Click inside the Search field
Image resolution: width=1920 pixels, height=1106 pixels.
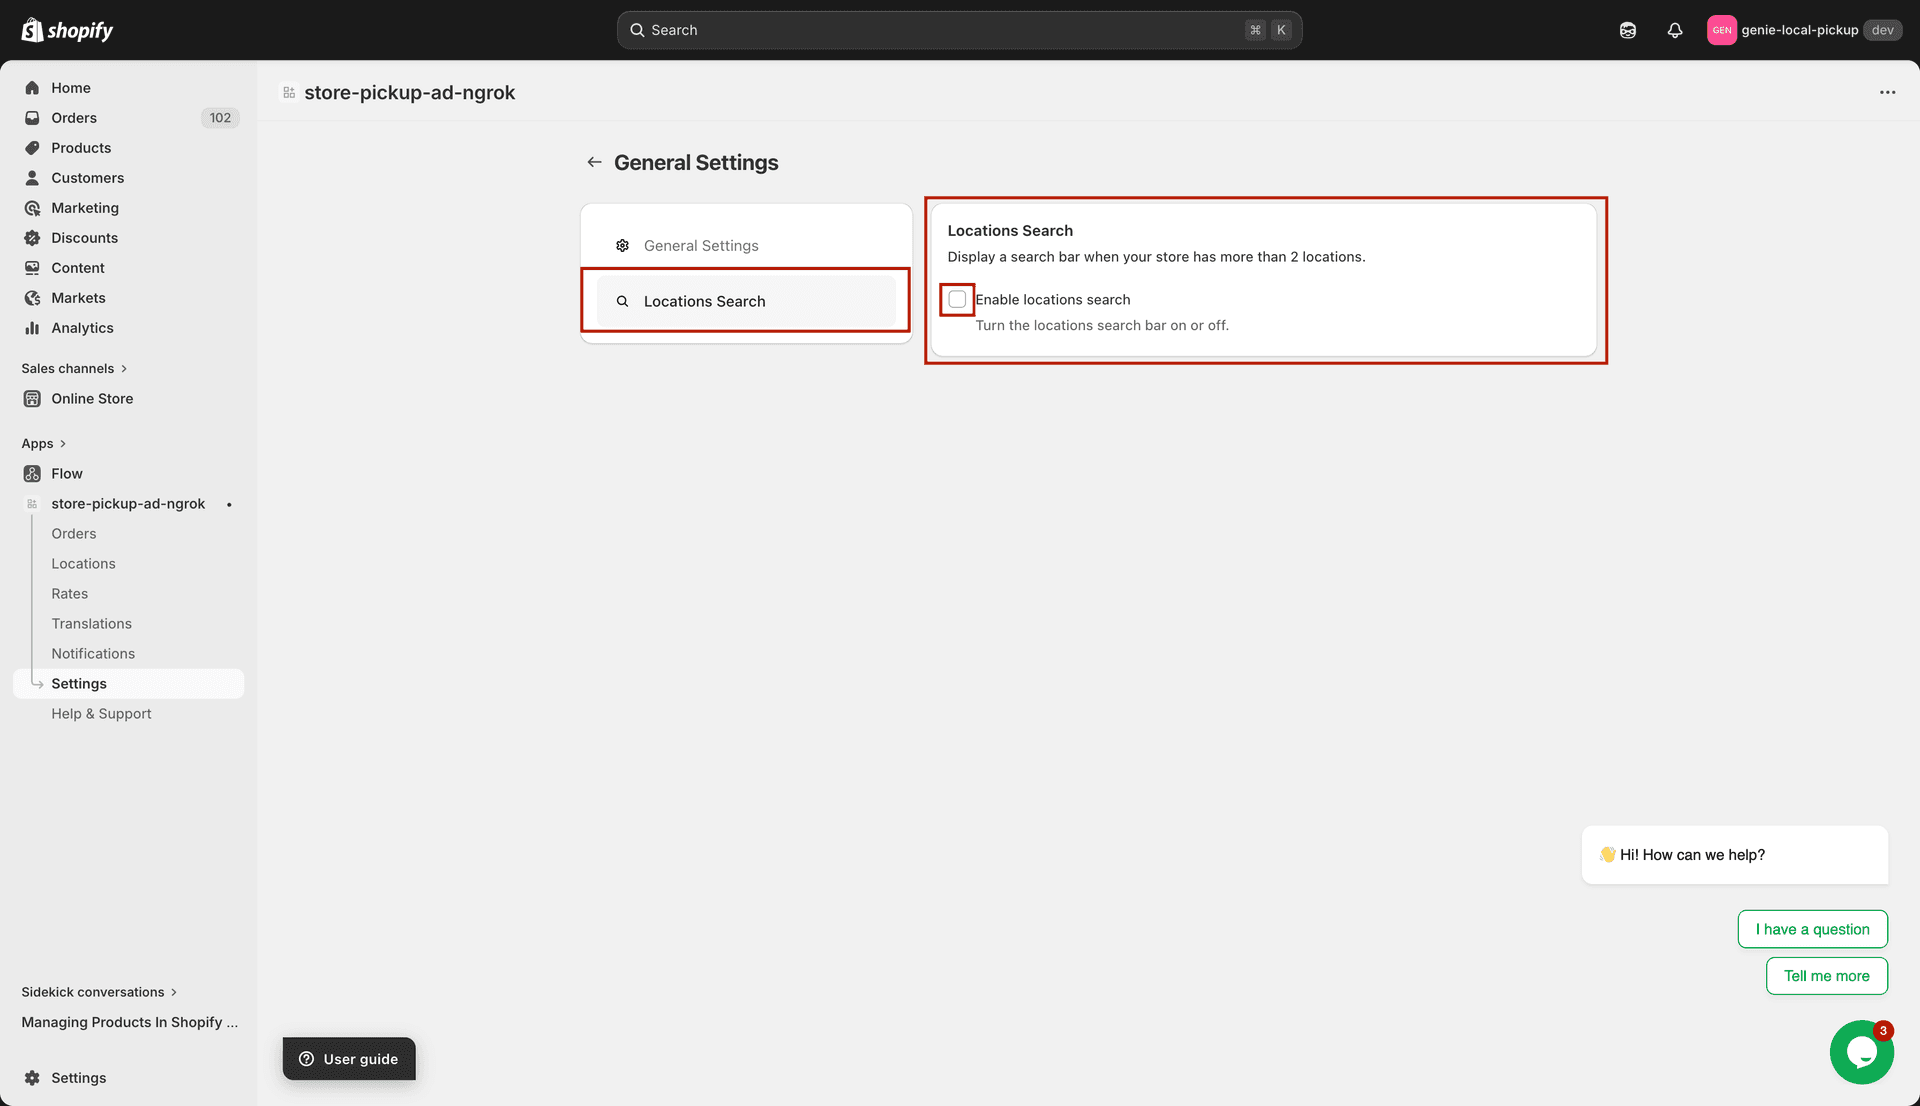click(x=958, y=30)
